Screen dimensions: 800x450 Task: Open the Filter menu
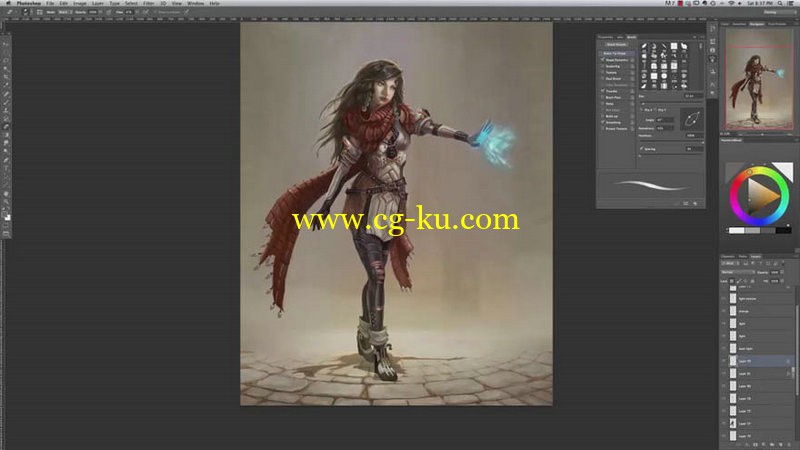148,3
